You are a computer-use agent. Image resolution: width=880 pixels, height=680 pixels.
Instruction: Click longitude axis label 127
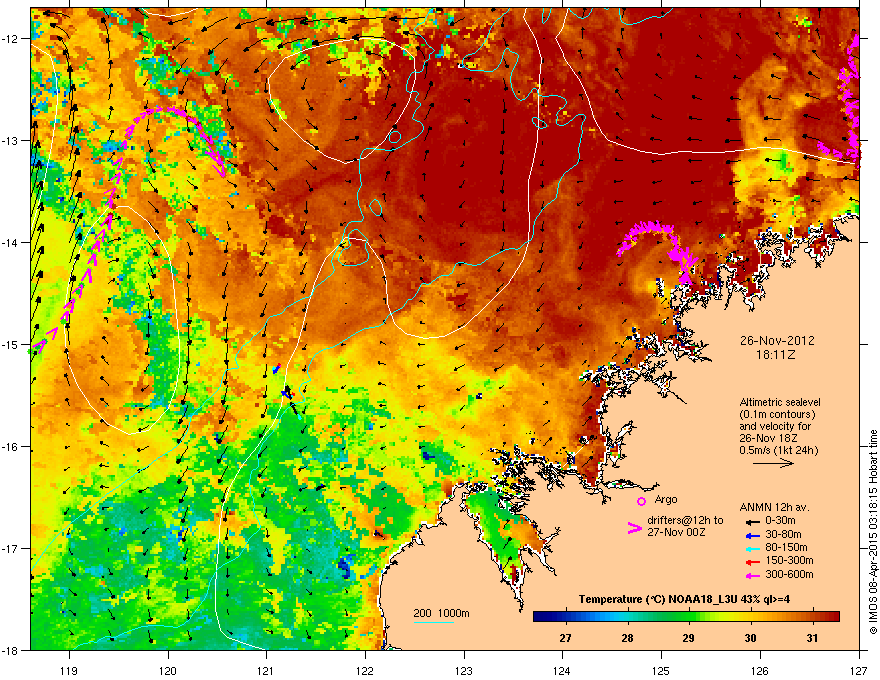pos(859,670)
